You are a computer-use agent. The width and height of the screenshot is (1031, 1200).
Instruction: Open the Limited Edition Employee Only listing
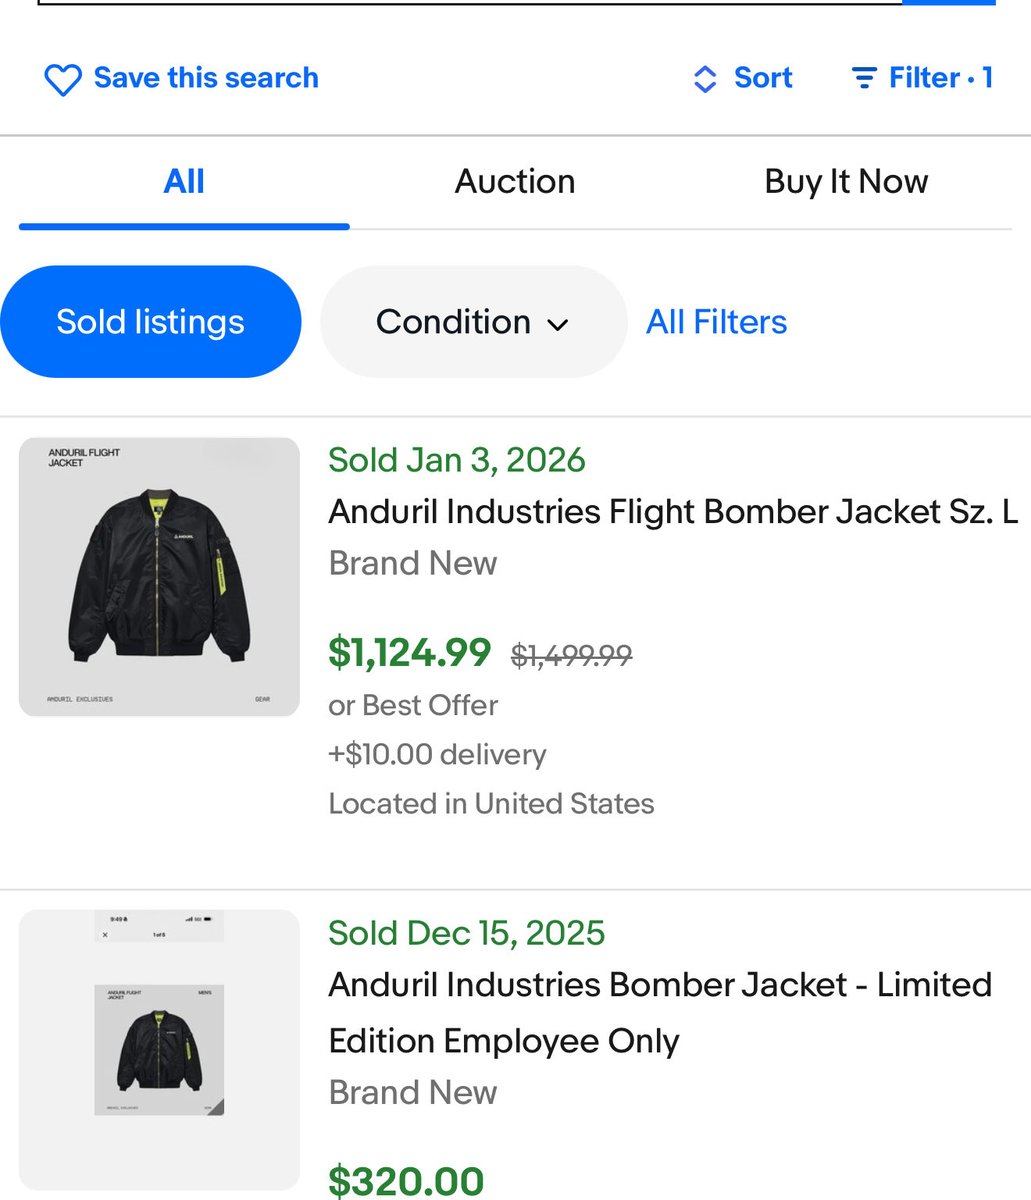(x=660, y=1012)
